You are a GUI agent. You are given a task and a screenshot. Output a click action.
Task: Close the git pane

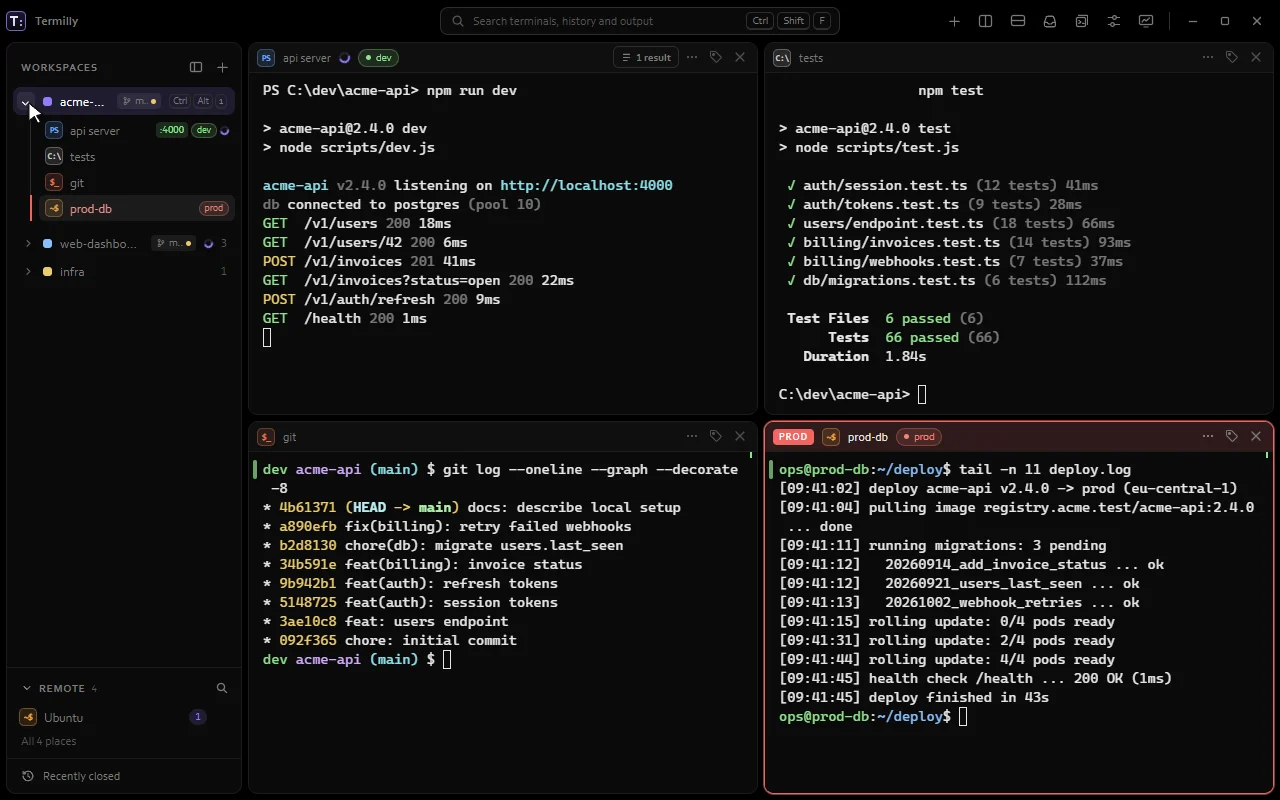point(740,436)
